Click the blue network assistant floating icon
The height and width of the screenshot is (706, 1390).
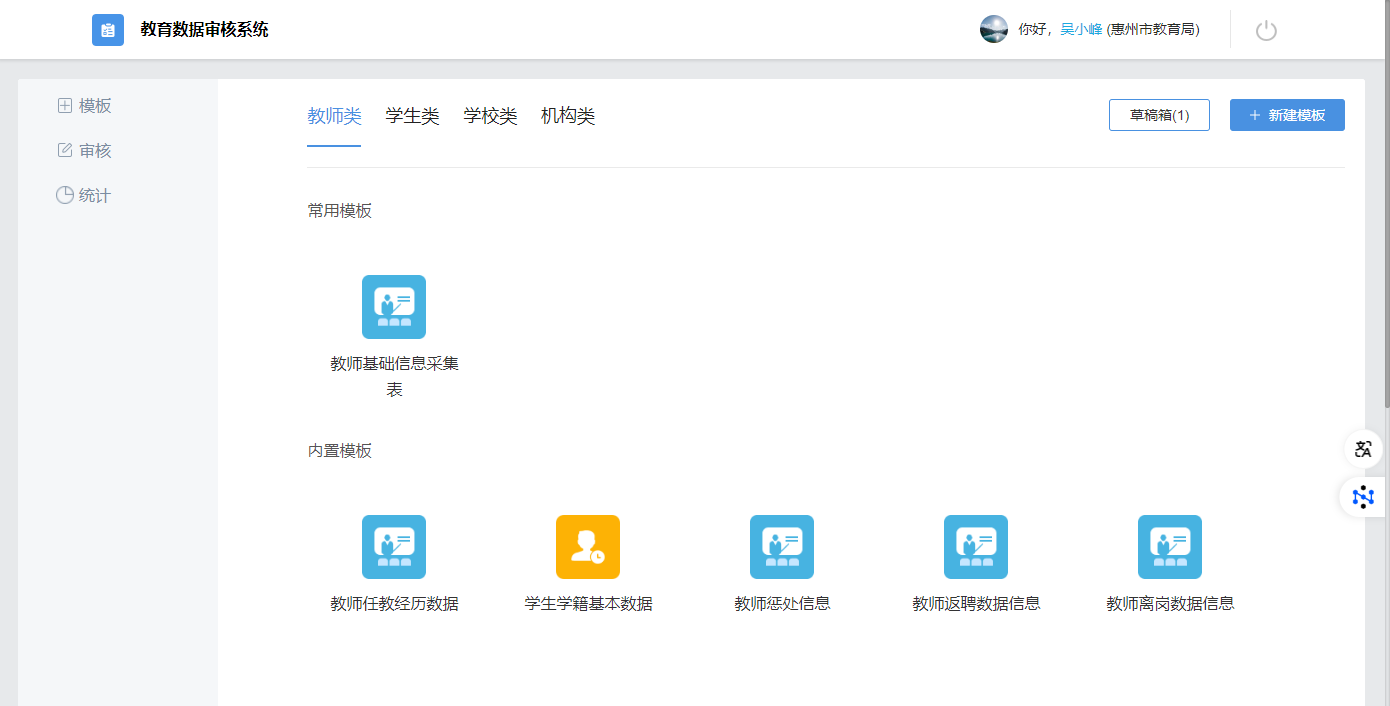pos(1363,497)
